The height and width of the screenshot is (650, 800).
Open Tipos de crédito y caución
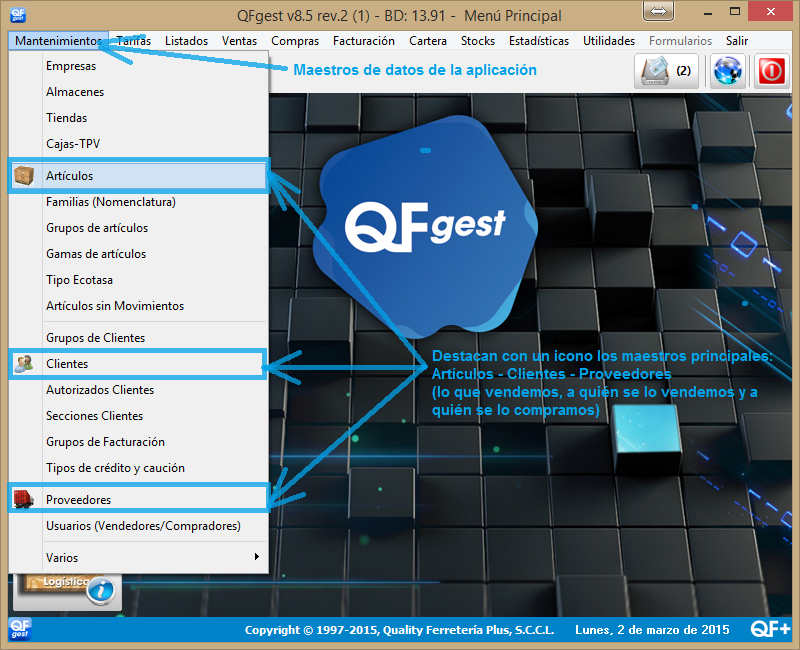[x=138, y=468]
